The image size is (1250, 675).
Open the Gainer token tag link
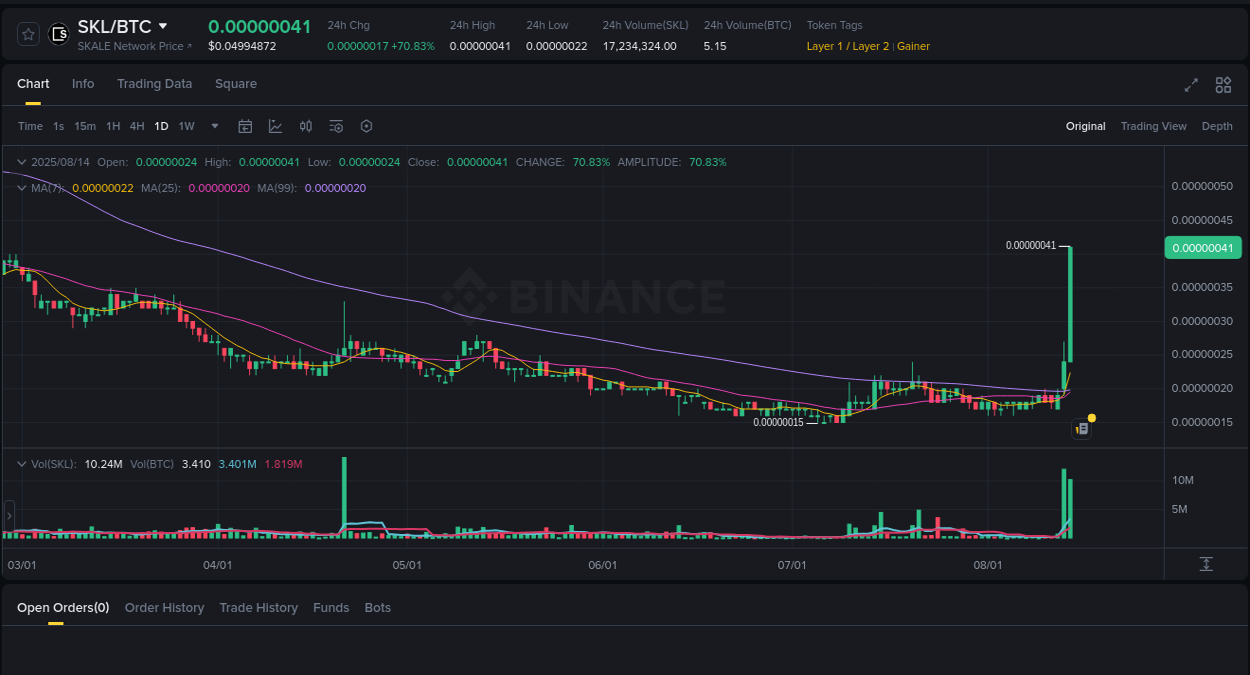point(913,46)
